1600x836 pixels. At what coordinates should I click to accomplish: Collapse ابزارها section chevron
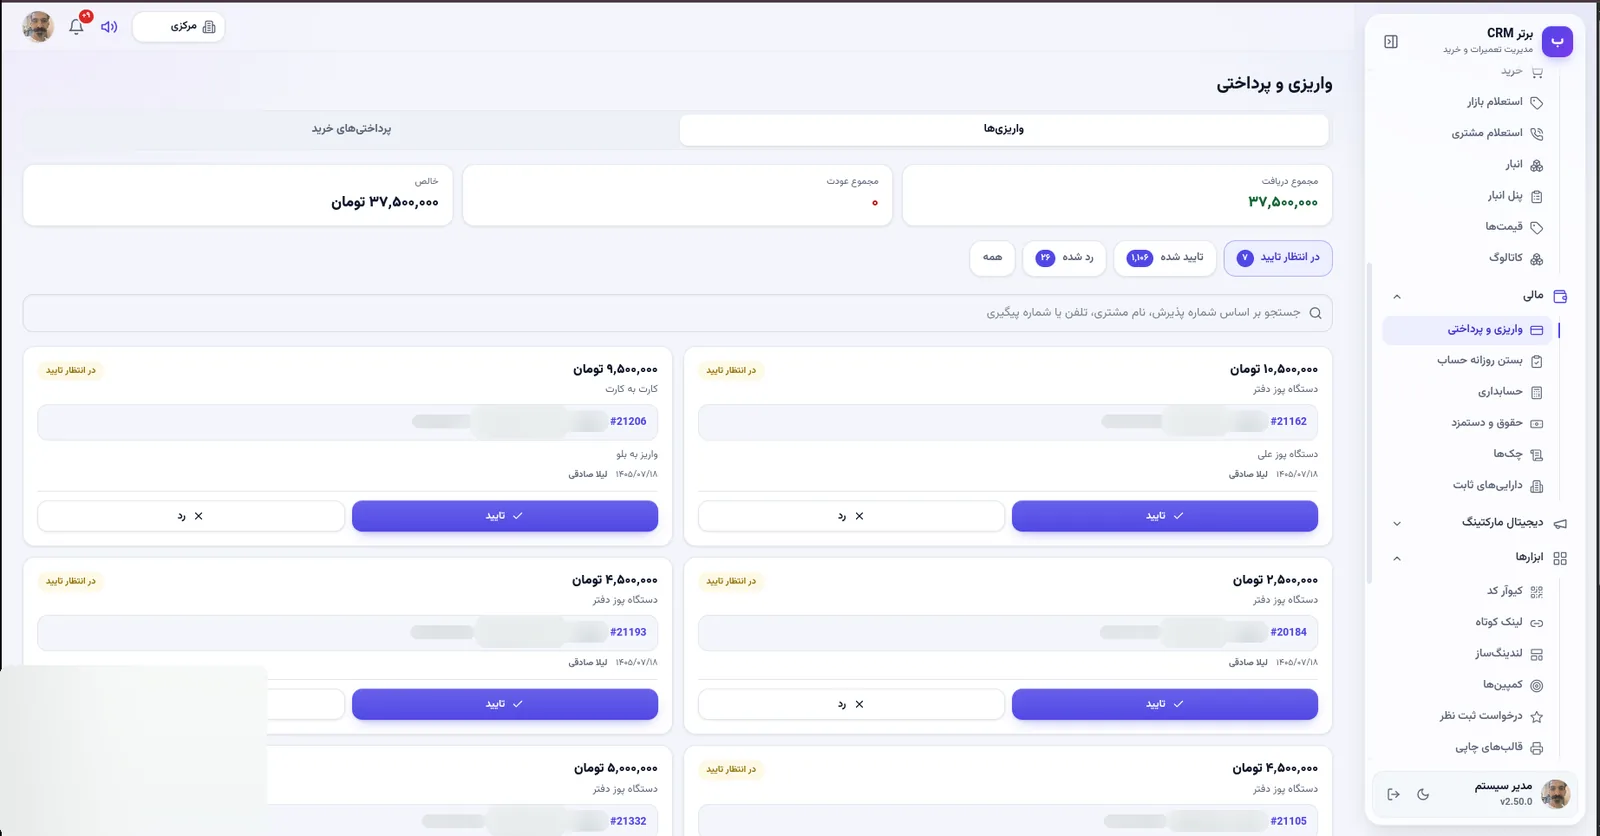click(x=1397, y=558)
